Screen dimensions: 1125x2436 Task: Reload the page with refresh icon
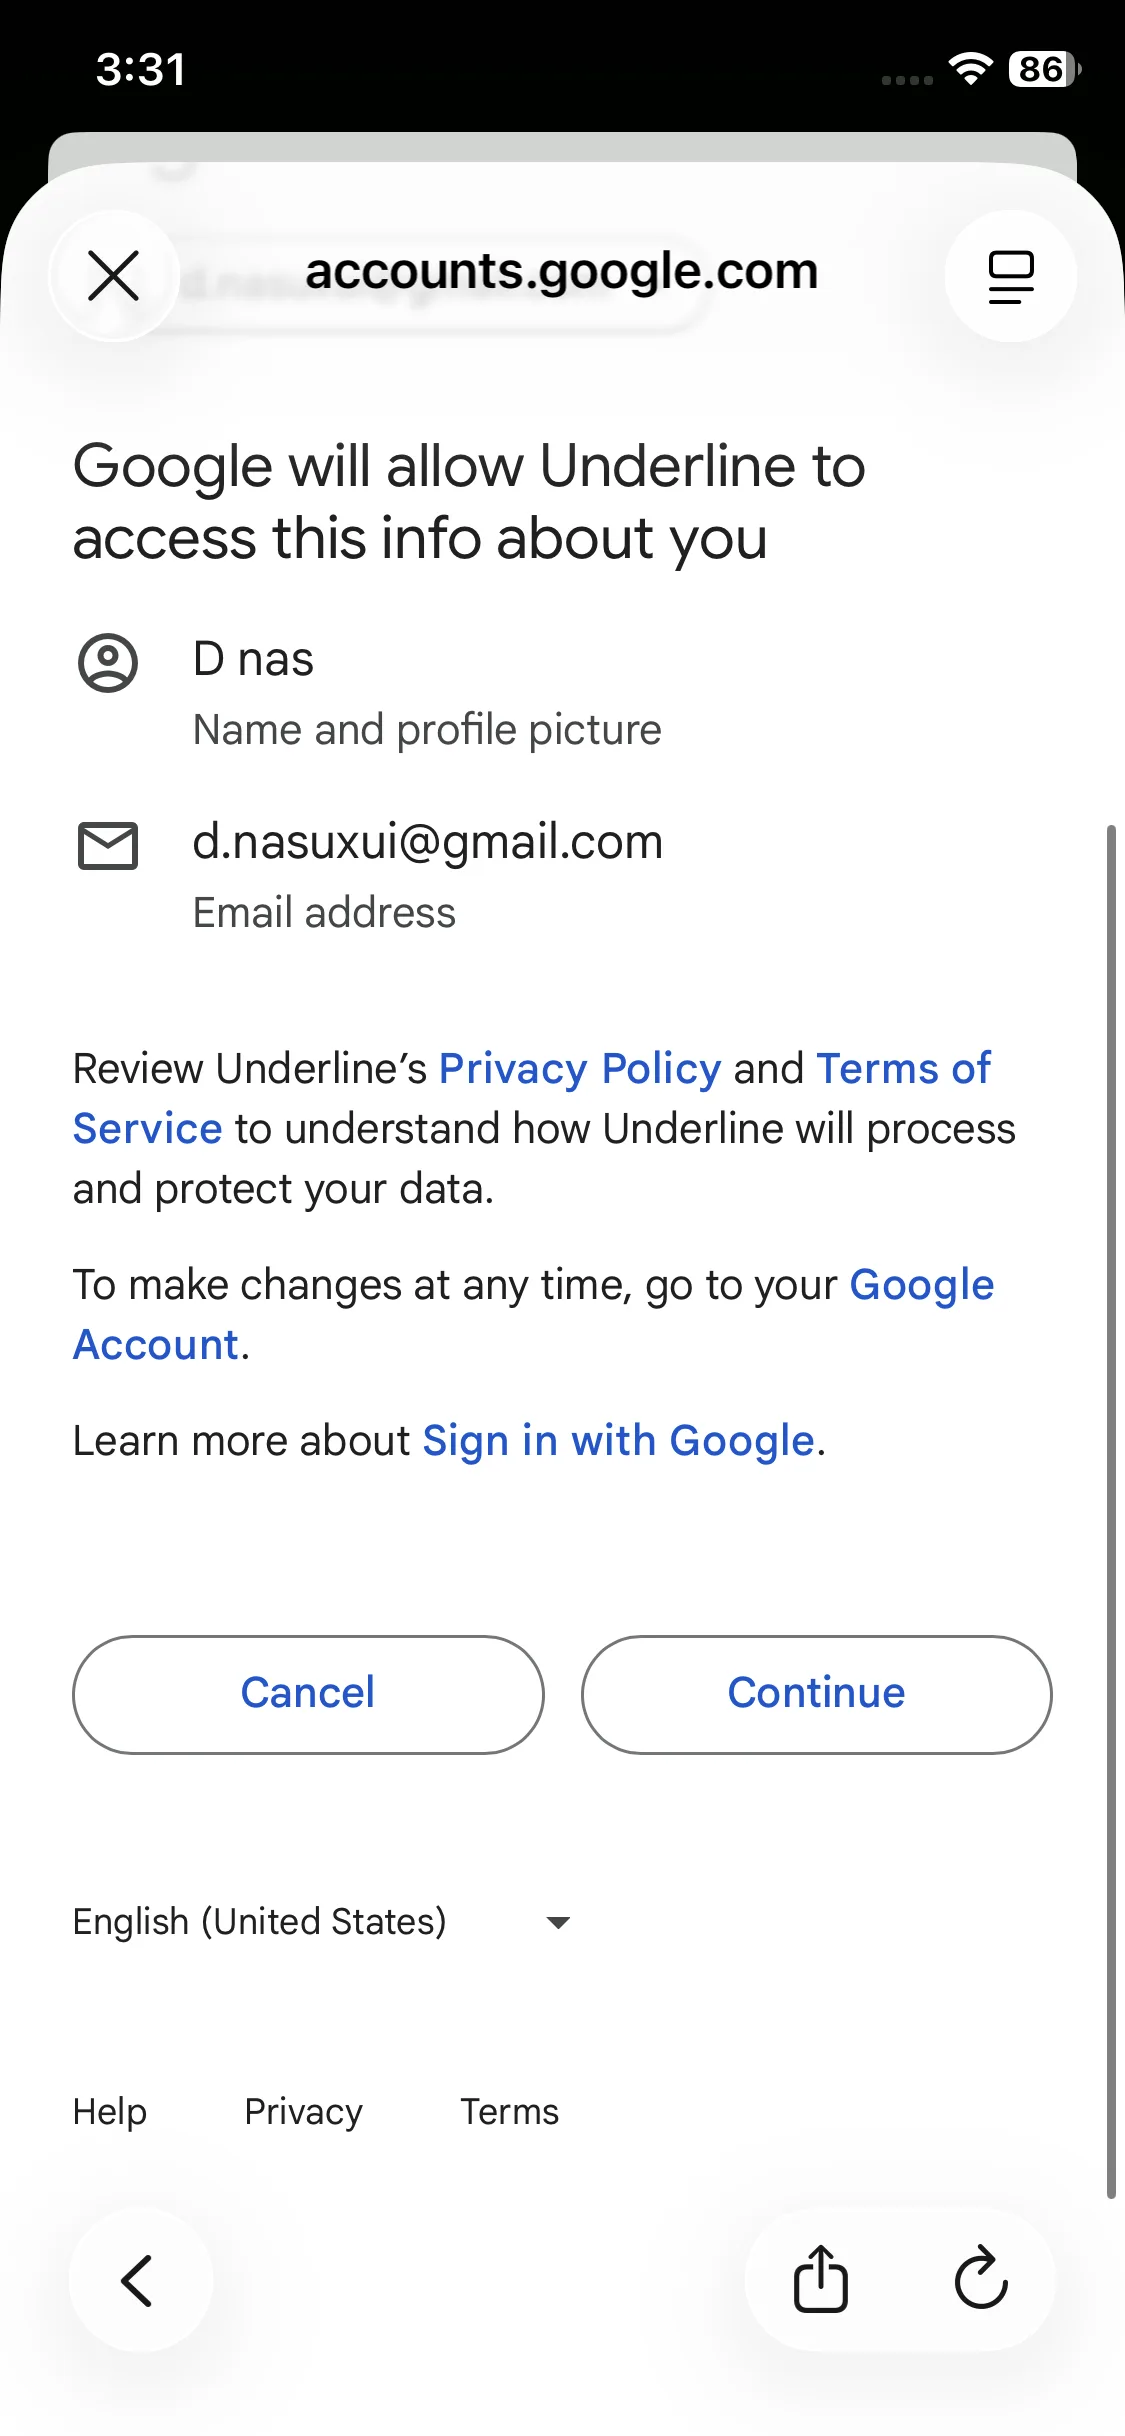980,2279
